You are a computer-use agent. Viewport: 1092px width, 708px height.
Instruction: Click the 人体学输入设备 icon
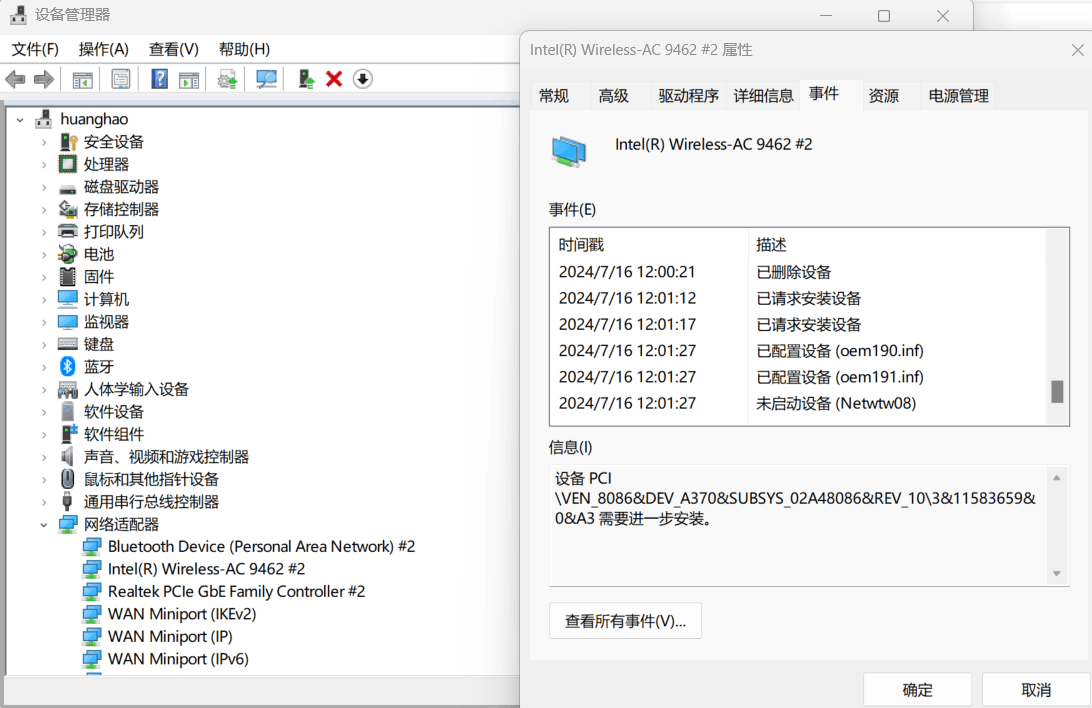click(68, 389)
